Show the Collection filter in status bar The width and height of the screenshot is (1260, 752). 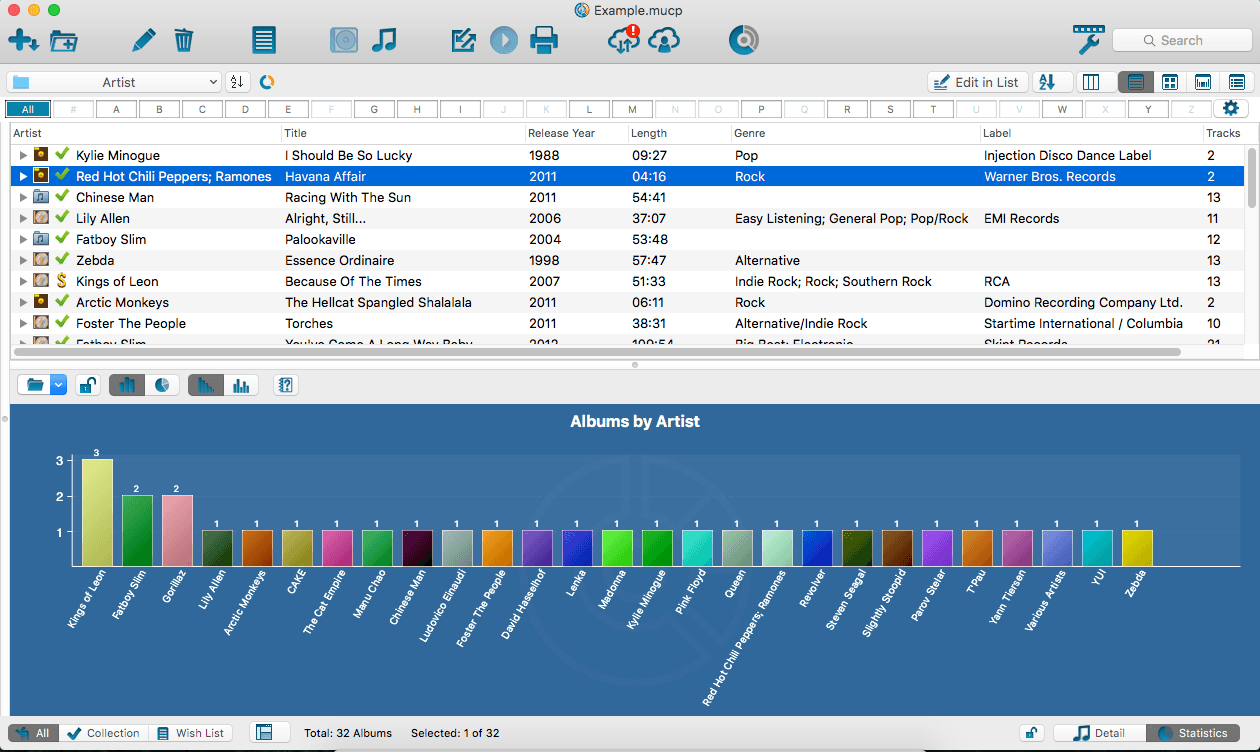[x=103, y=733]
